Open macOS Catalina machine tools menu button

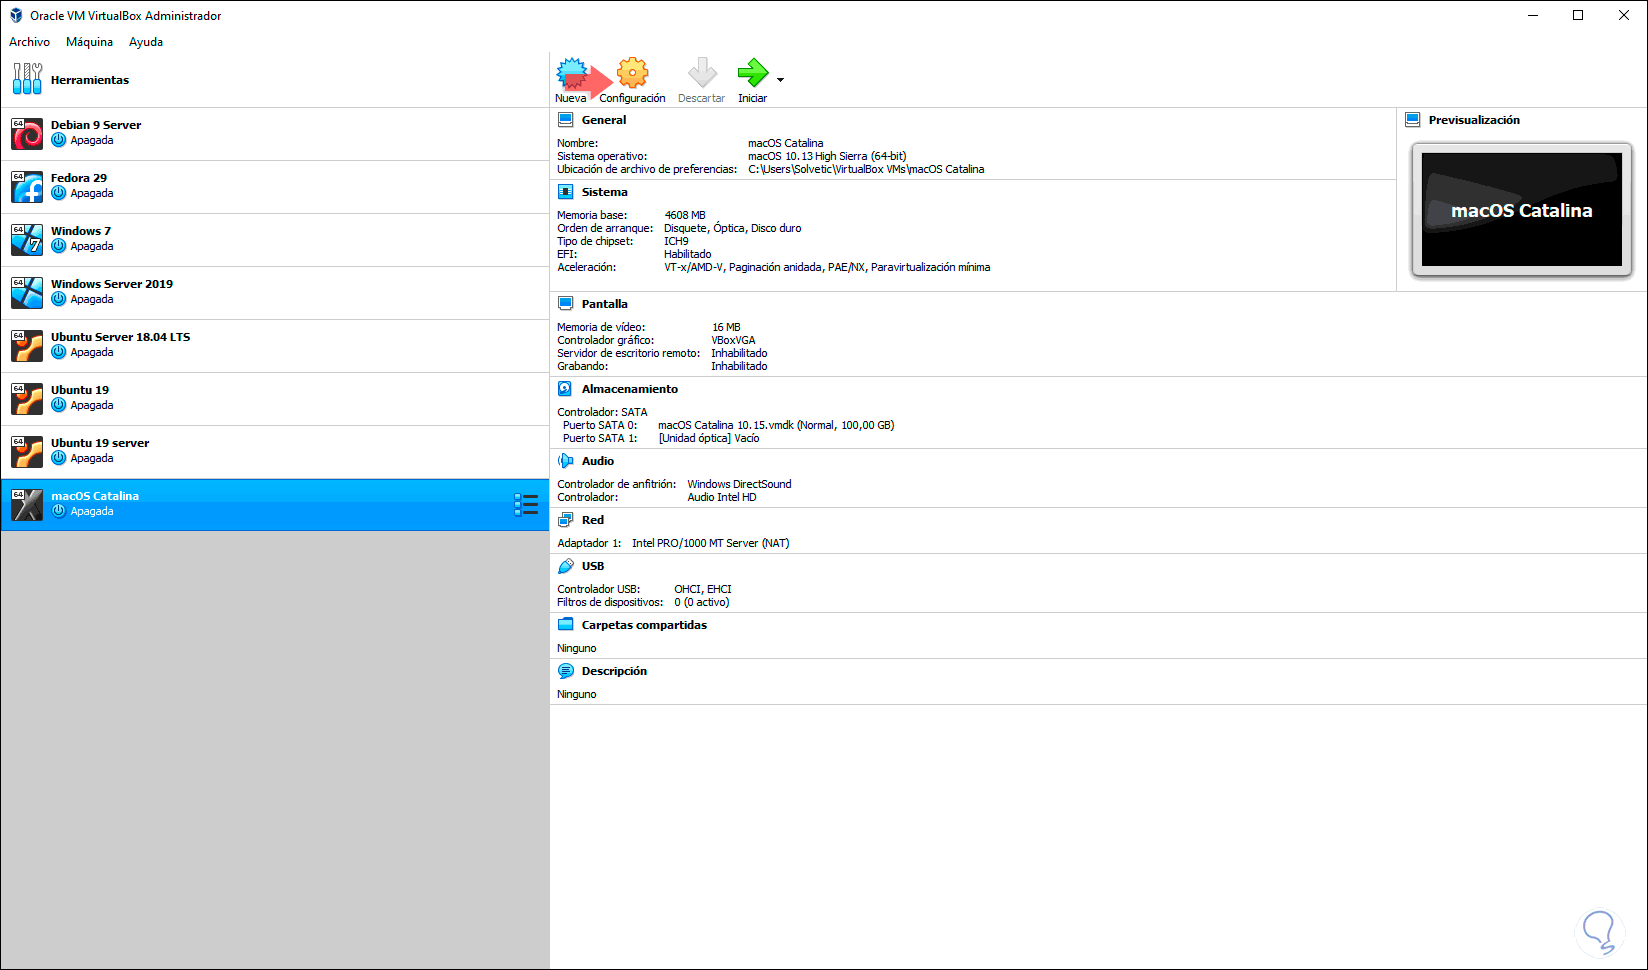(526, 504)
